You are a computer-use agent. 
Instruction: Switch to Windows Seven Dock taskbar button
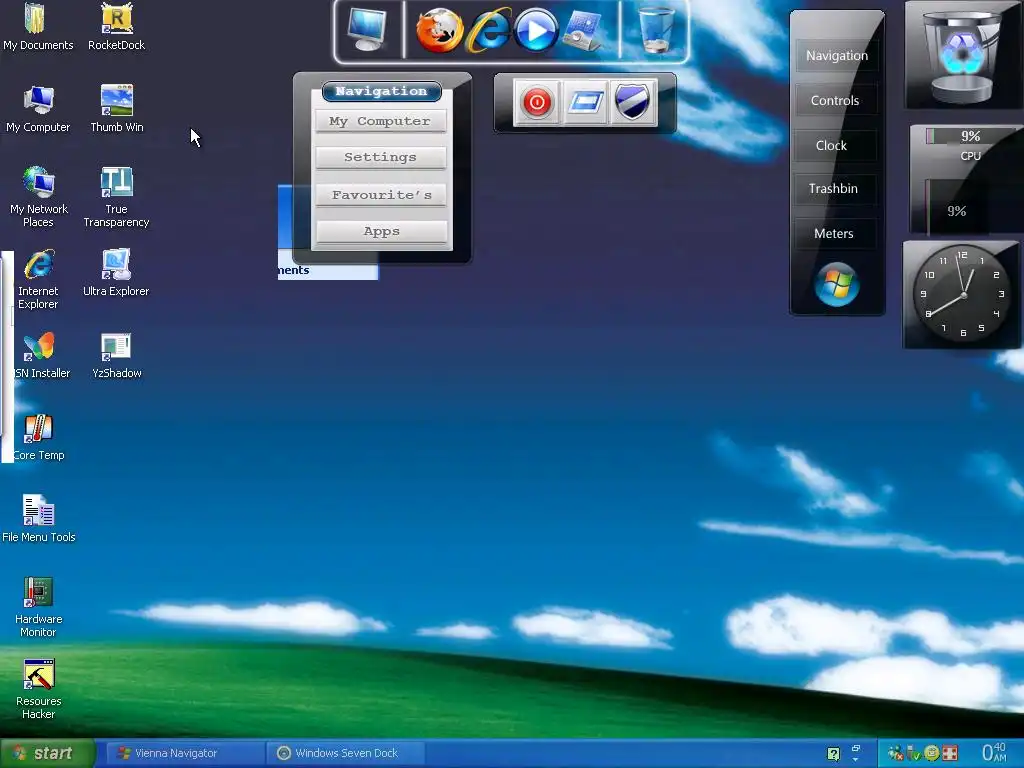point(346,753)
